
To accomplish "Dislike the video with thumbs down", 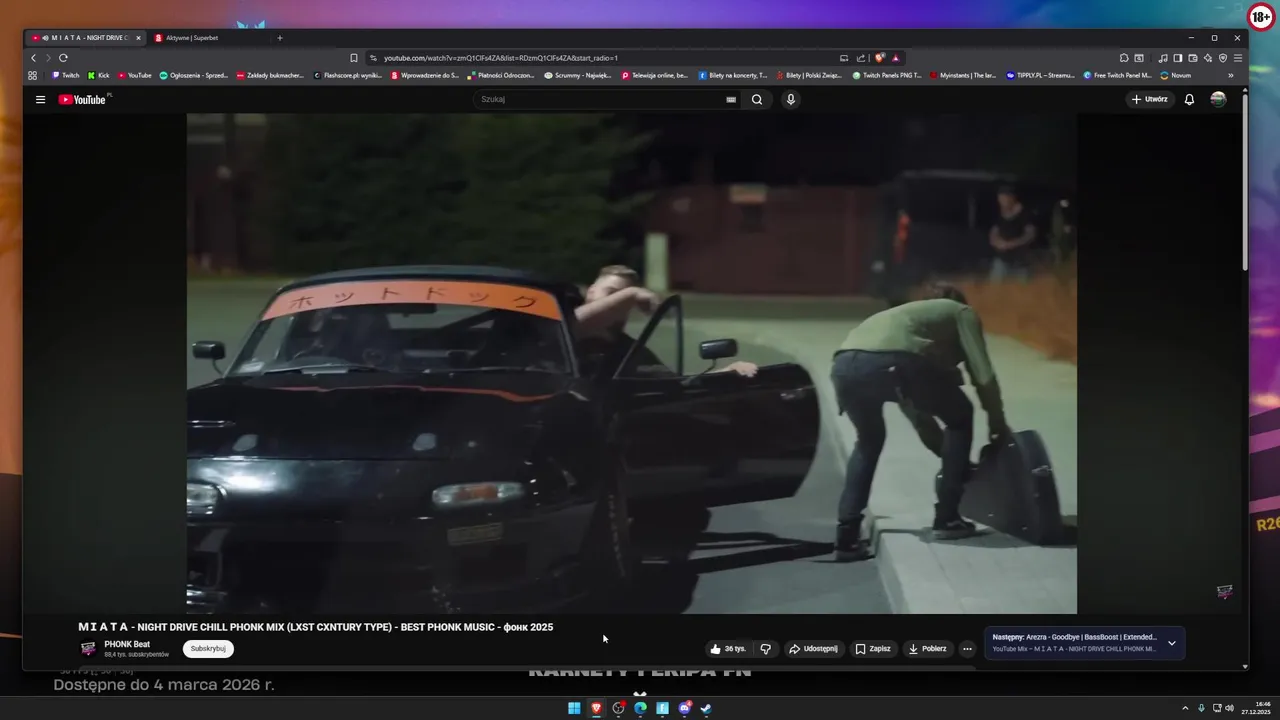I will pos(766,649).
